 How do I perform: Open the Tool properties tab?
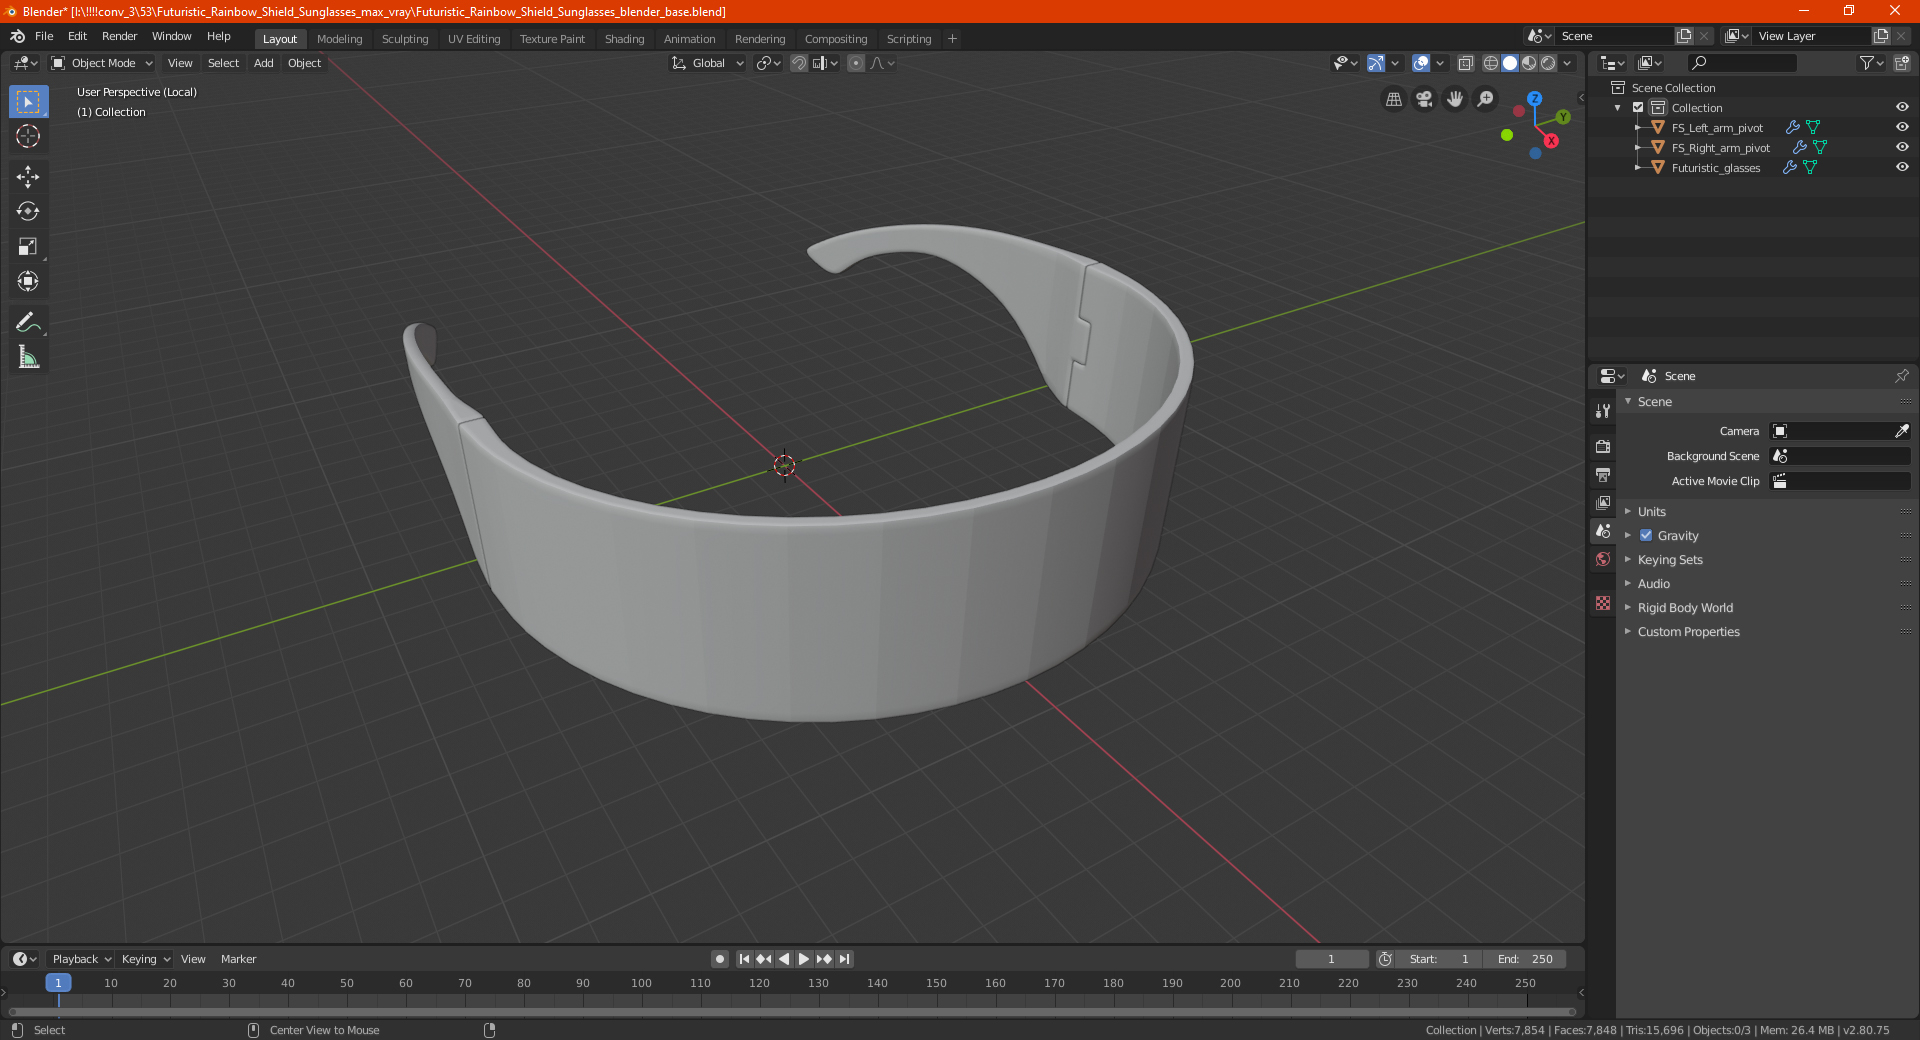click(1603, 411)
